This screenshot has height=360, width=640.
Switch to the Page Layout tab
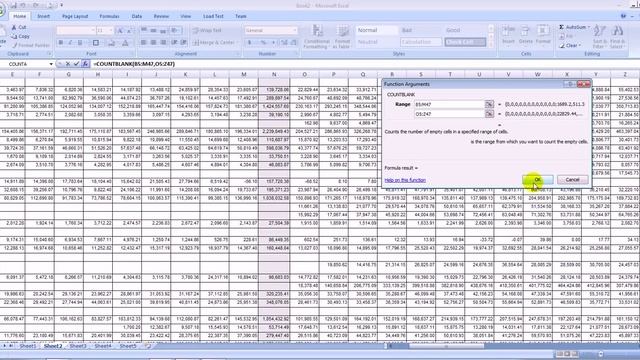(75, 16)
